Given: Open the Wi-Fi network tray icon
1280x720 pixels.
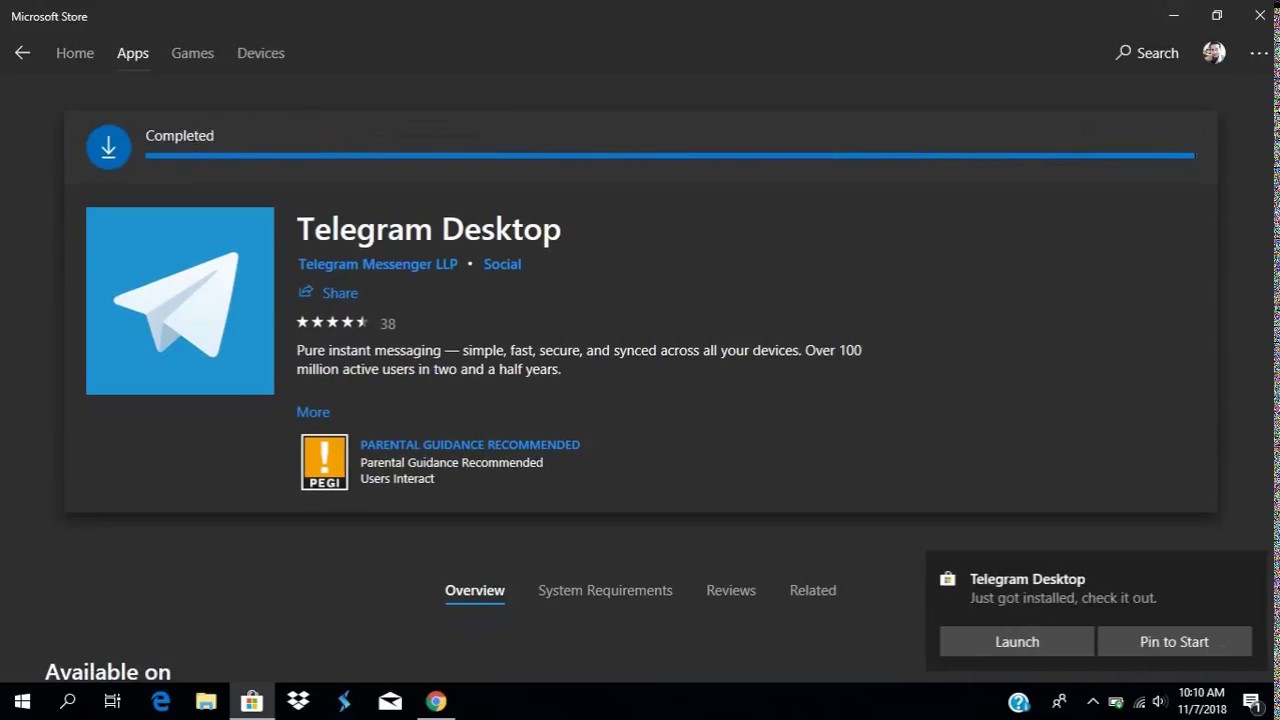Looking at the screenshot, I should click(1139, 702).
